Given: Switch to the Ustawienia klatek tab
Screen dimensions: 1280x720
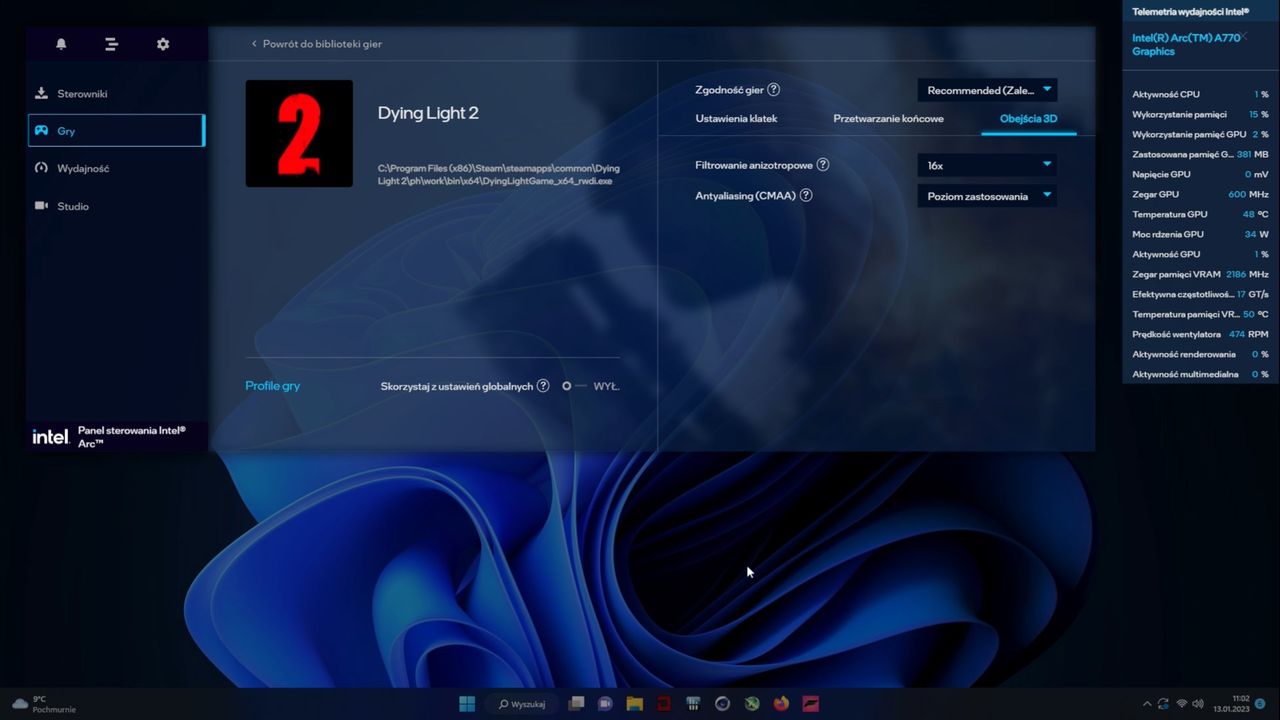Looking at the screenshot, I should click(x=736, y=118).
